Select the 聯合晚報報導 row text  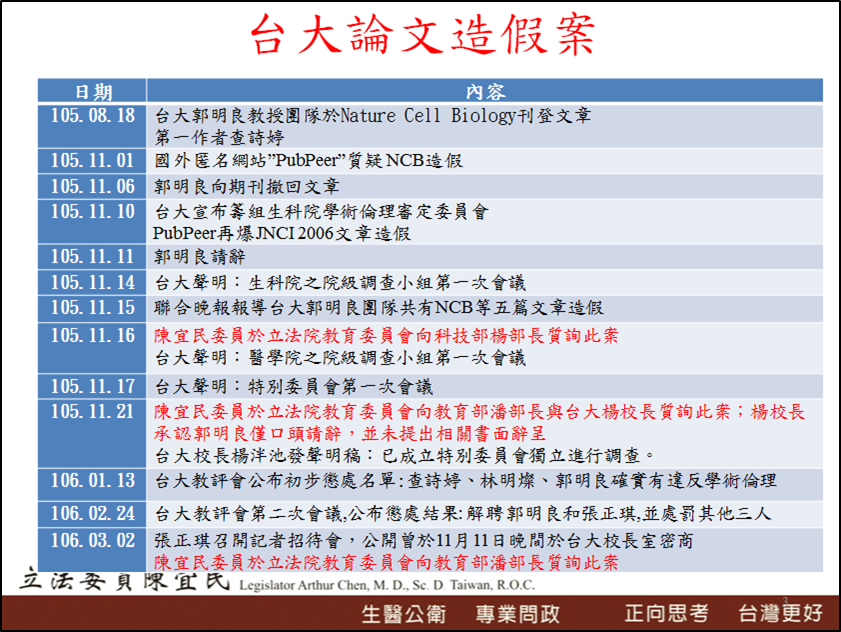click(x=379, y=308)
